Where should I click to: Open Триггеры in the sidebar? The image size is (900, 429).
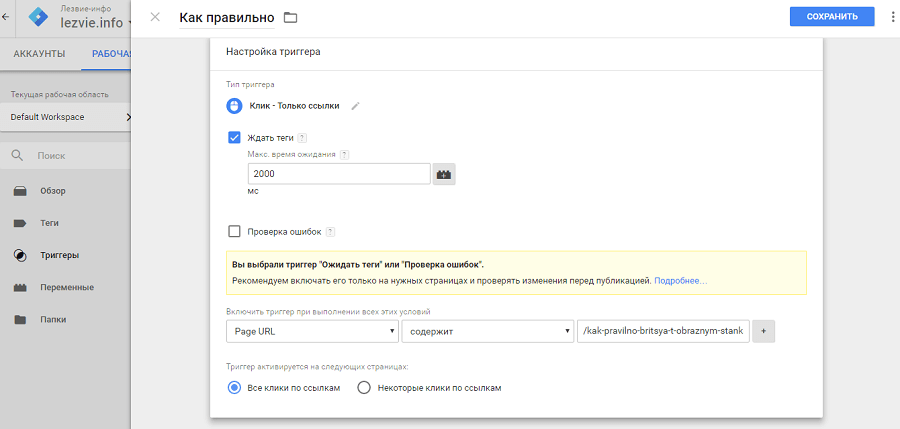coord(59,255)
